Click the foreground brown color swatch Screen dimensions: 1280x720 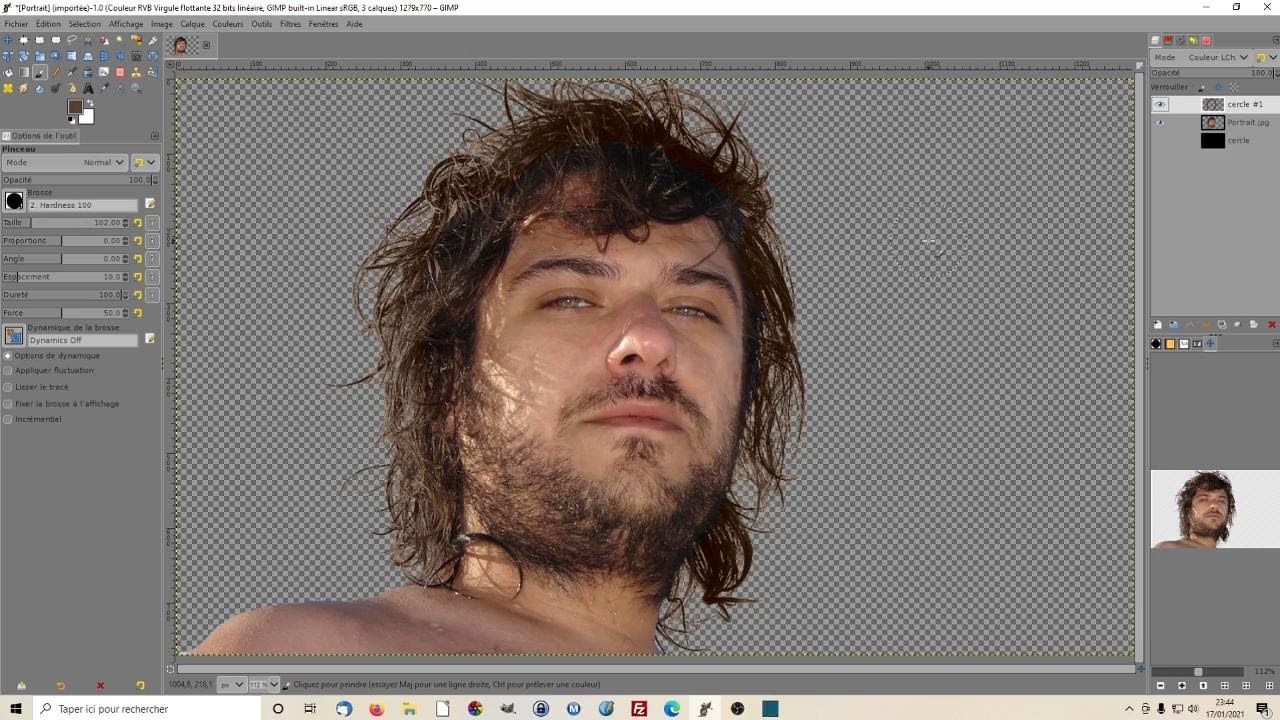click(75, 107)
